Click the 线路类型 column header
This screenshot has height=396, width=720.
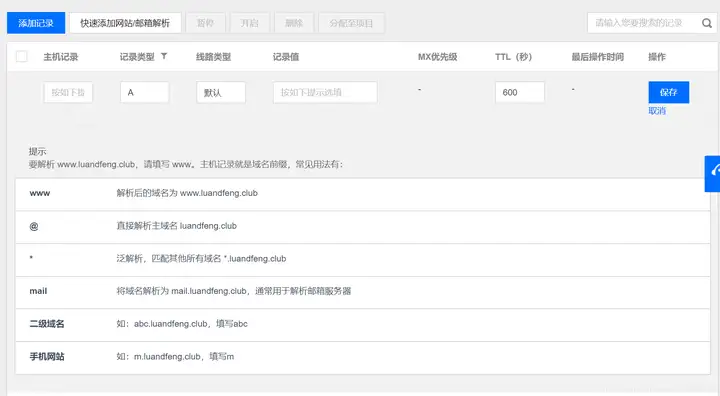click(x=214, y=57)
